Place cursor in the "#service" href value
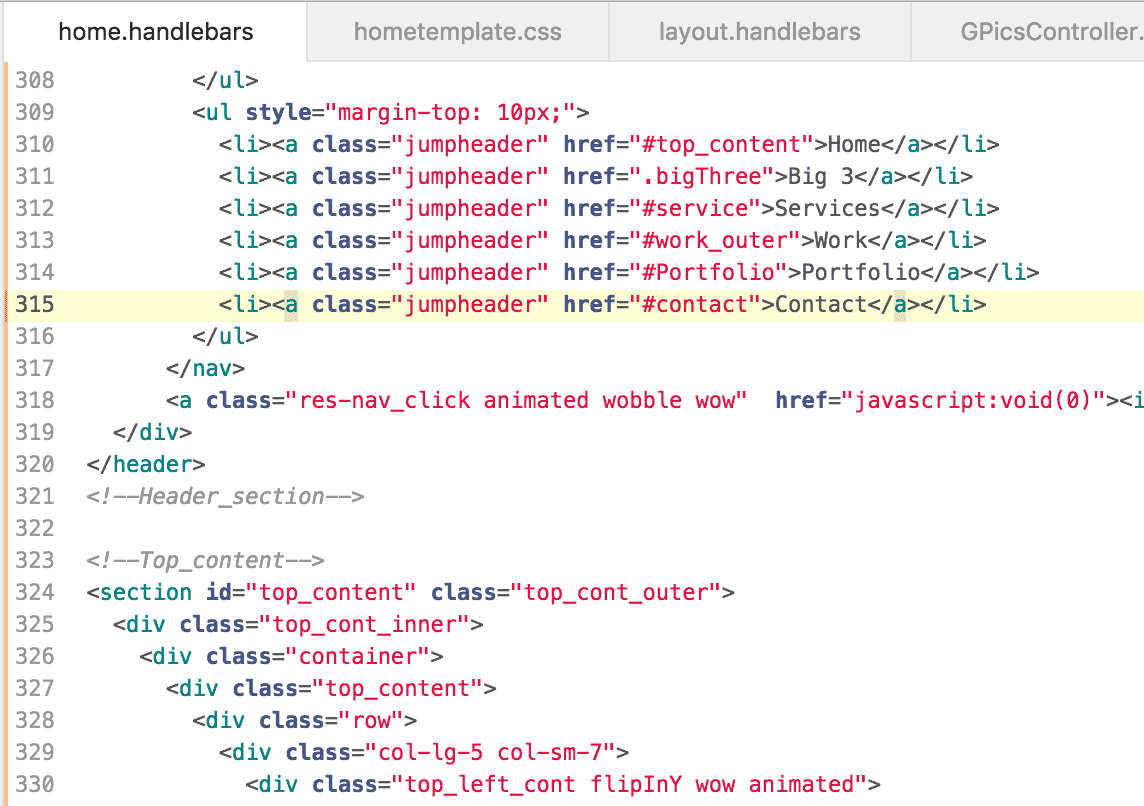1144x806 pixels. point(696,208)
